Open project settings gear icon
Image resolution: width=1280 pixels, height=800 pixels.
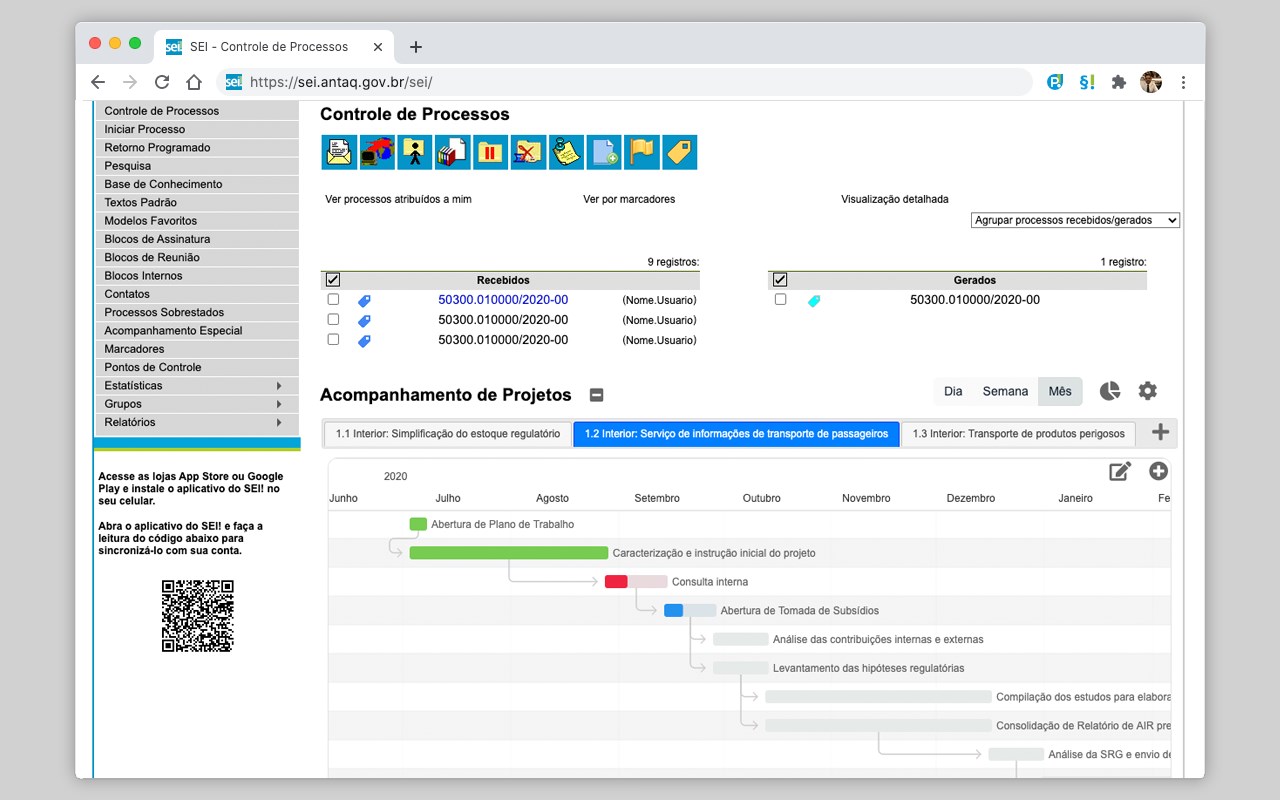pyautogui.click(x=1148, y=391)
